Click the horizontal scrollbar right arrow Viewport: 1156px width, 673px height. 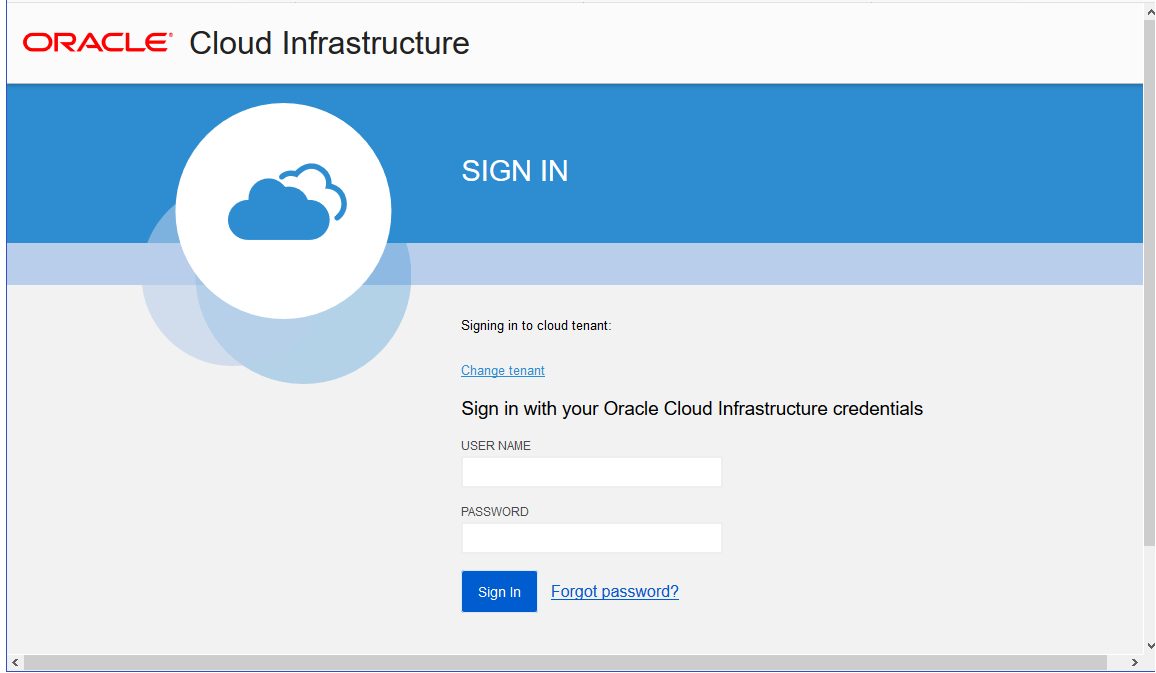1134,662
